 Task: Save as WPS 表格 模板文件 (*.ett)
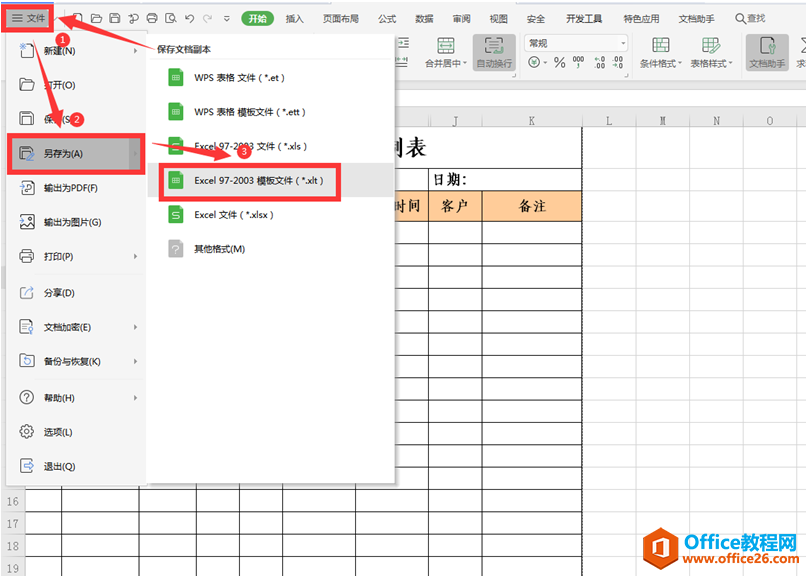coord(271,112)
